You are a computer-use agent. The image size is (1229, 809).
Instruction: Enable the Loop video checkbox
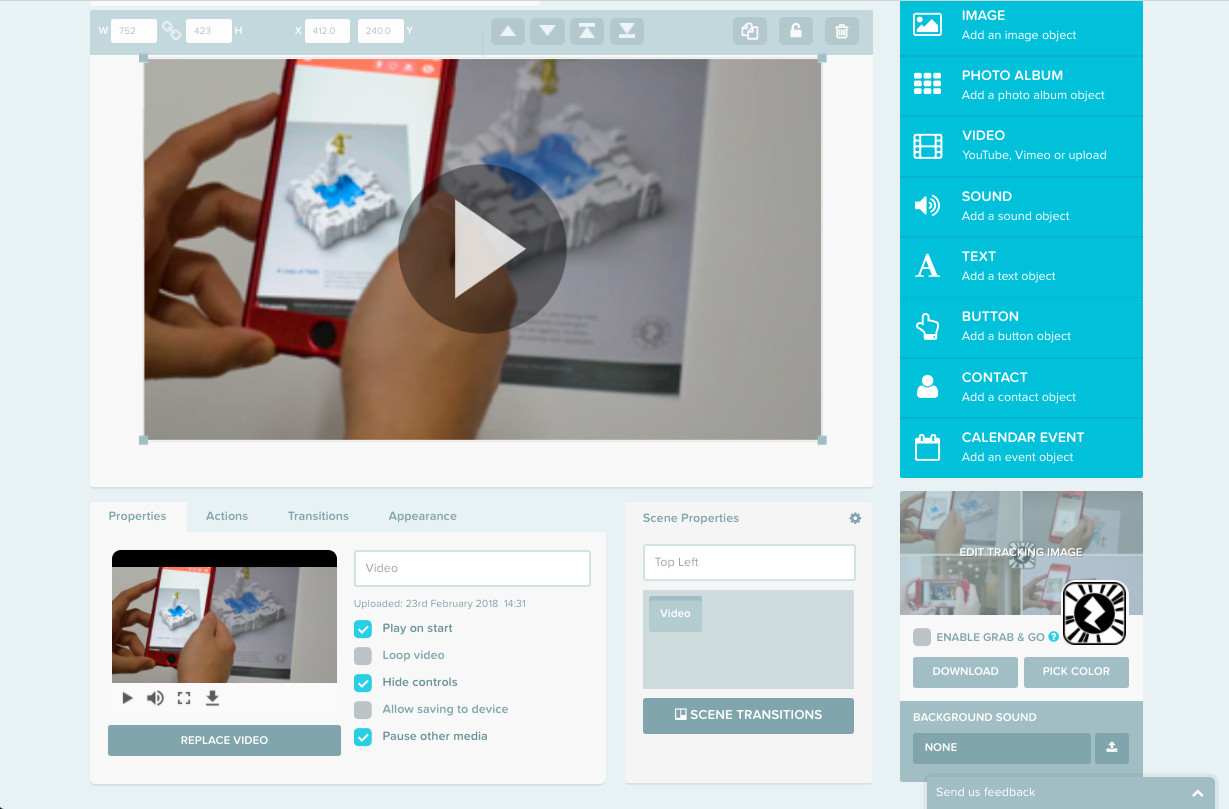363,656
